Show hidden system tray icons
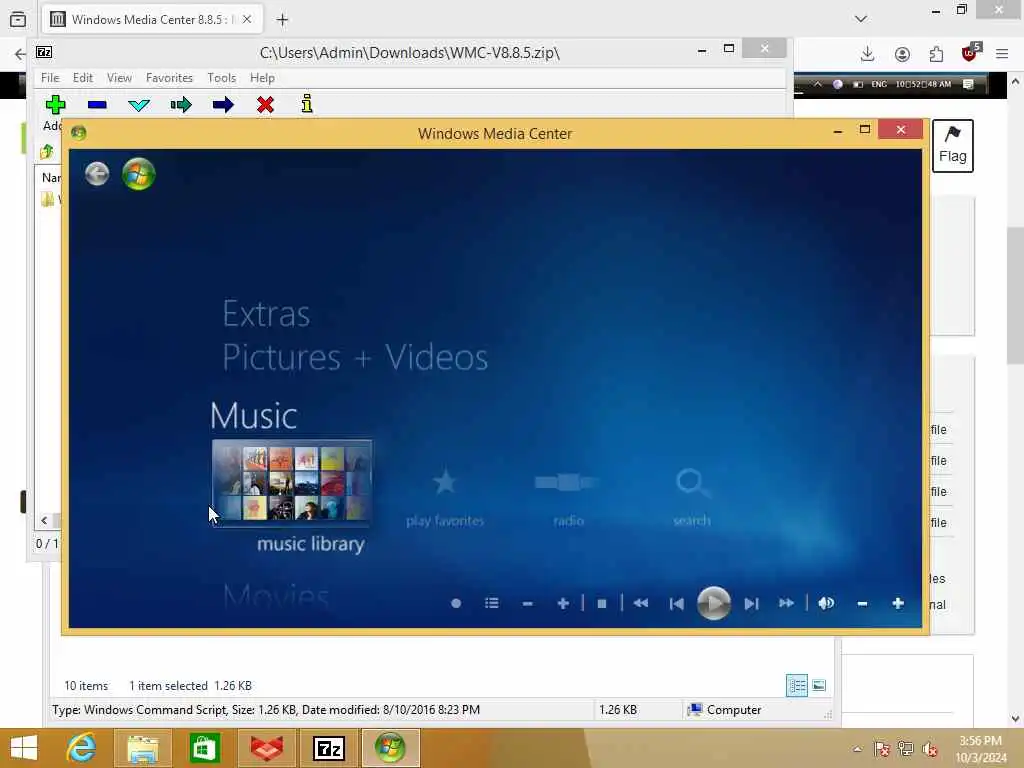This screenshot has height=768, width=1024. pyautogui.click(x=857, y=749)
